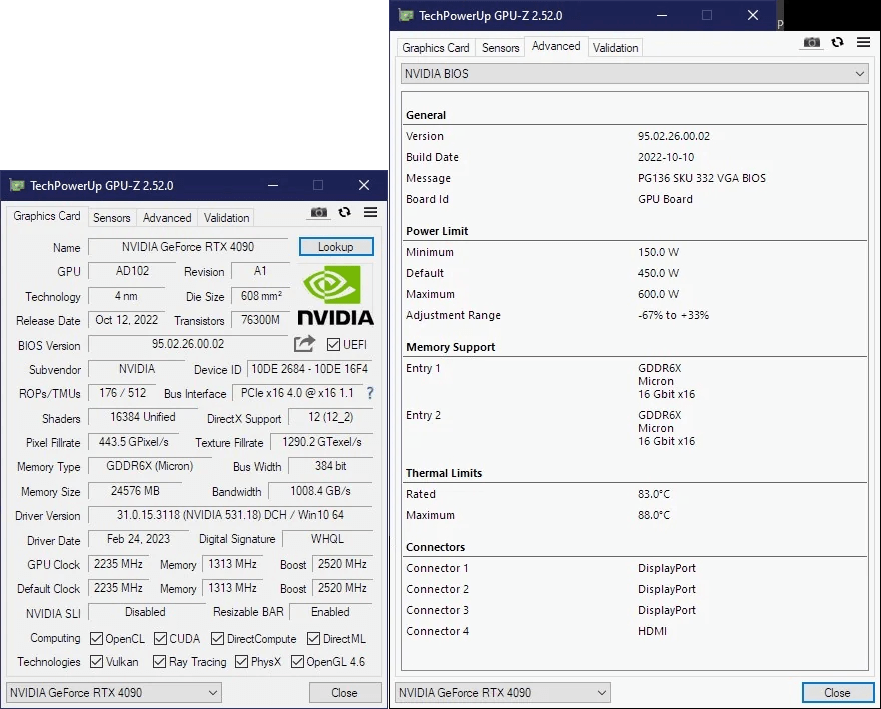This screenshot has width=881, height=709.
Task: Click Connector 4 value HDMI
Action: click(652, 631)
